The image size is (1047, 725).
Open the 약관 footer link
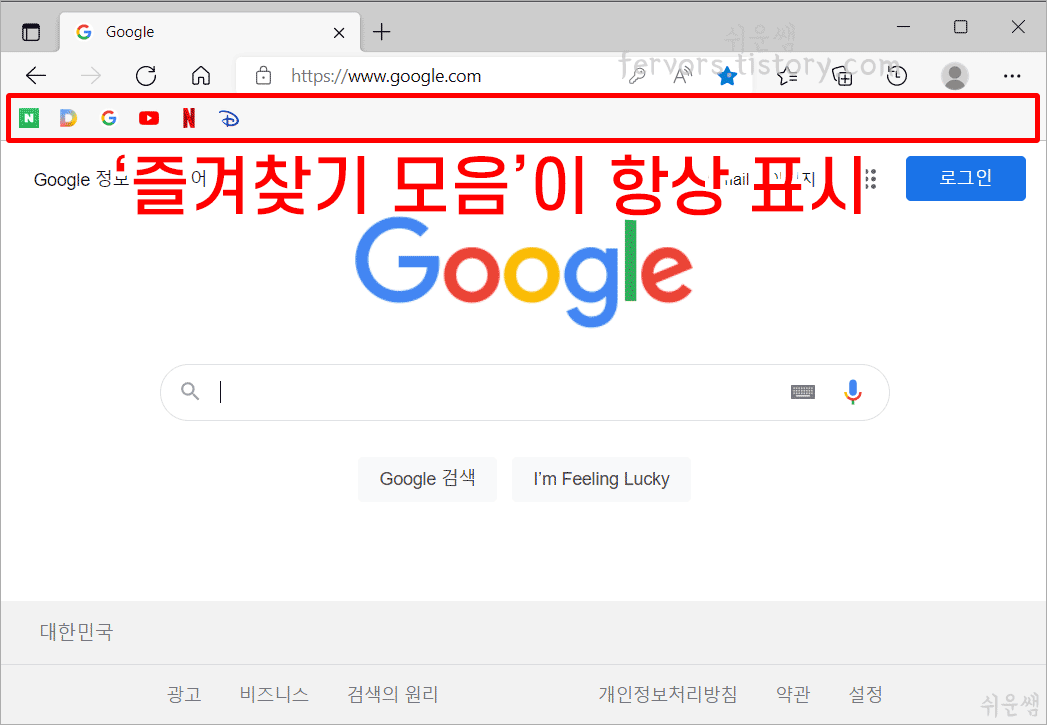pos(793,694)
